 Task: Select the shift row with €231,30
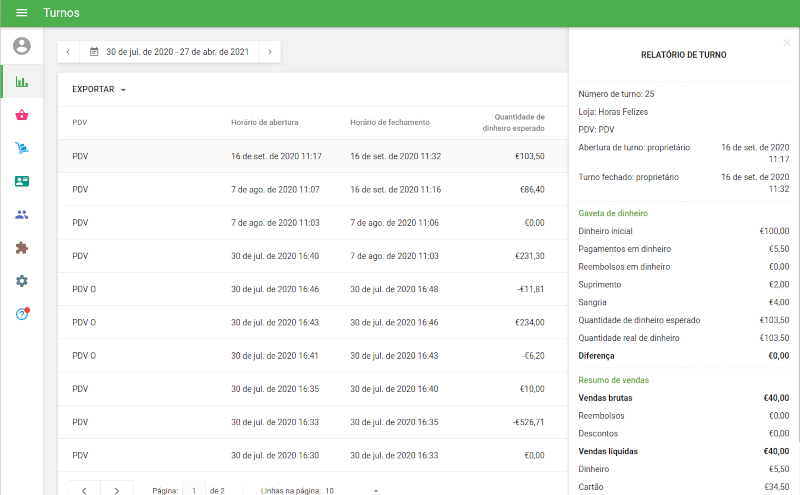(310, 256)
